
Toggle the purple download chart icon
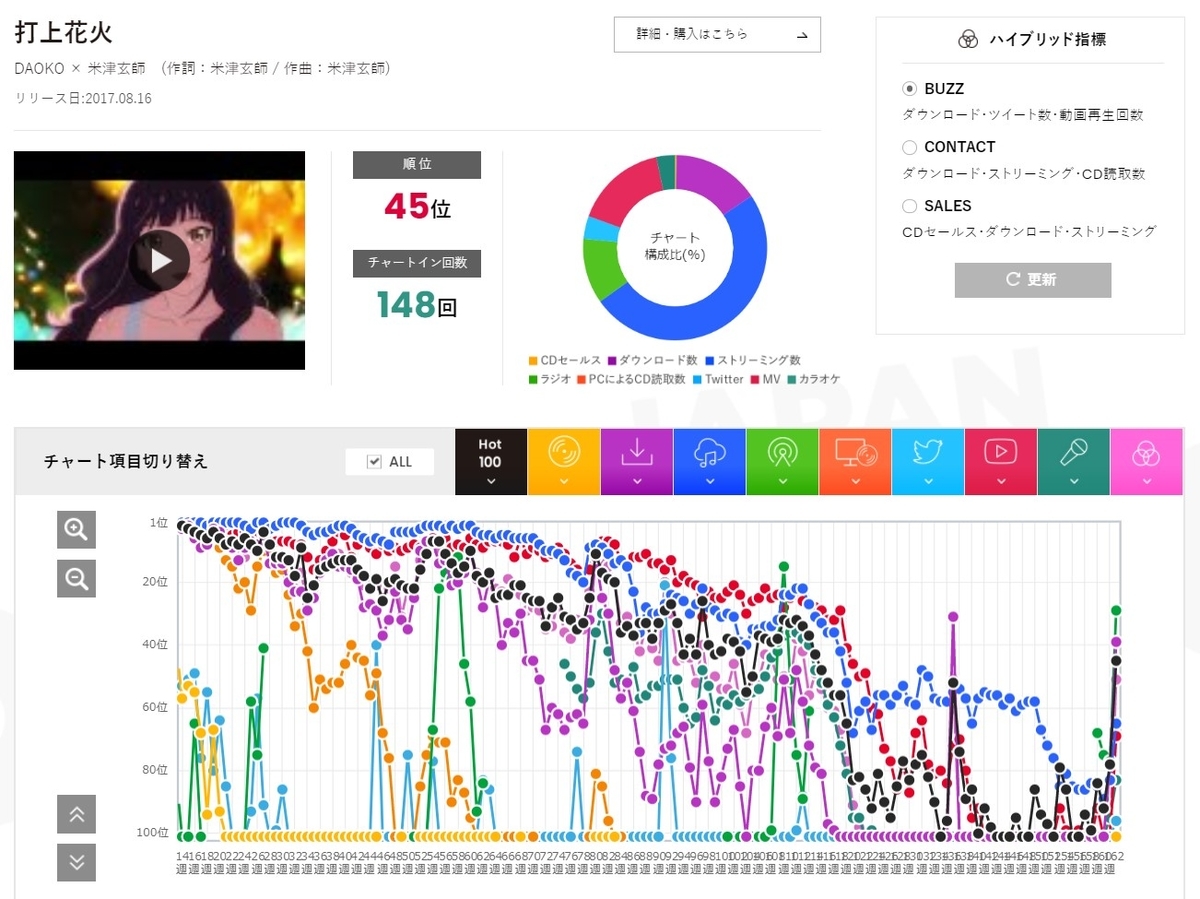point(636,462)
